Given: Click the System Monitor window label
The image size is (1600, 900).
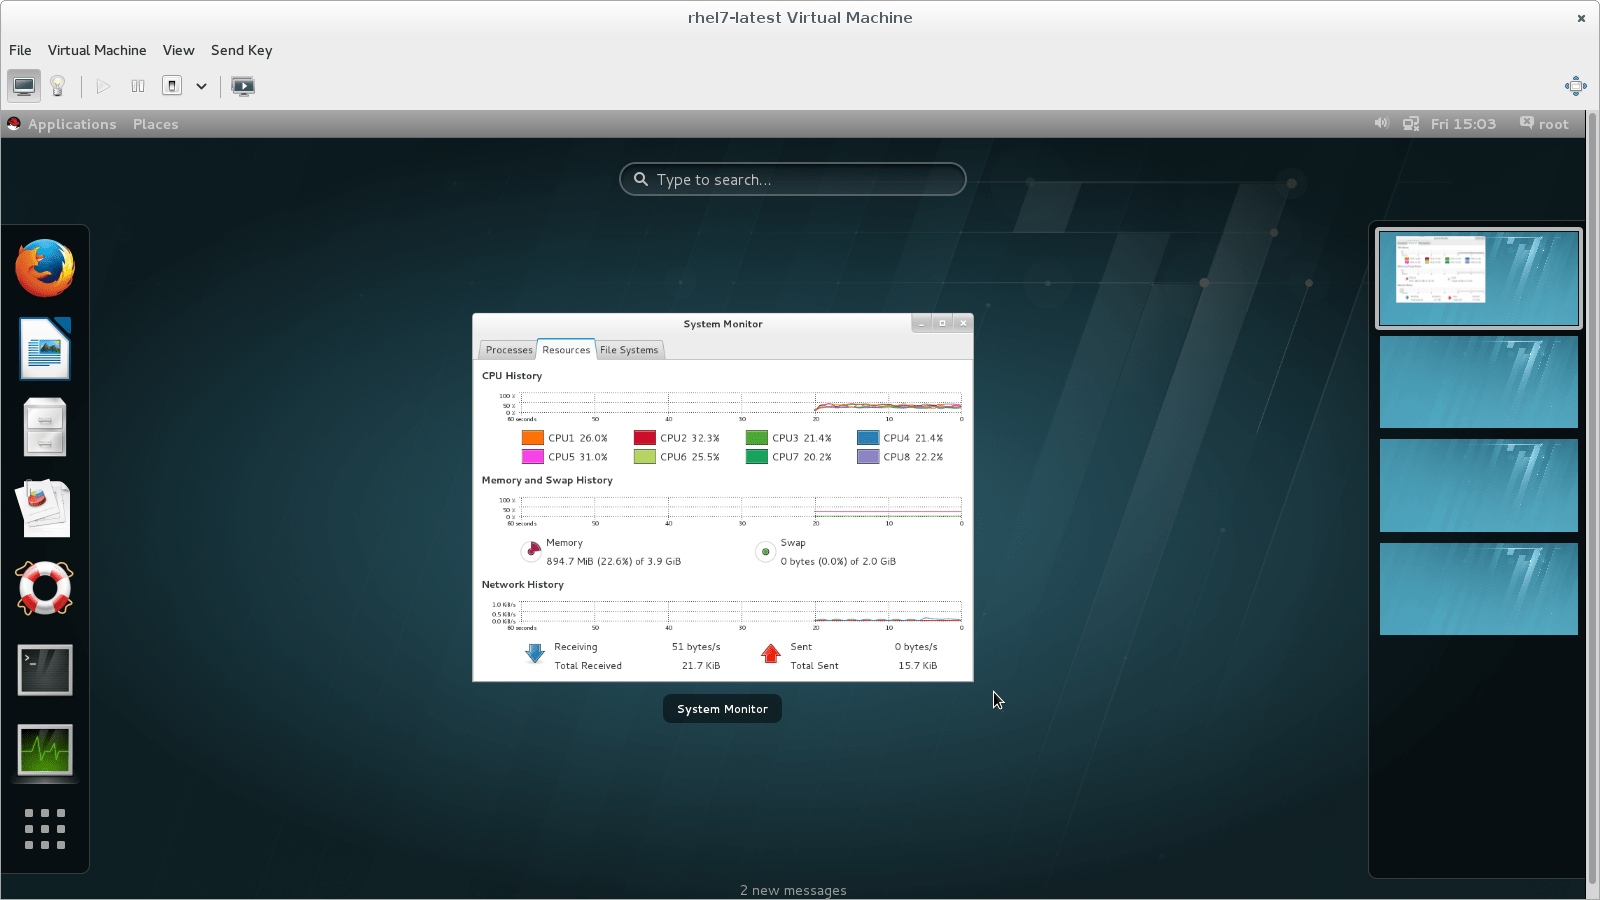Looking at the screenshot, I should [722, 708].
